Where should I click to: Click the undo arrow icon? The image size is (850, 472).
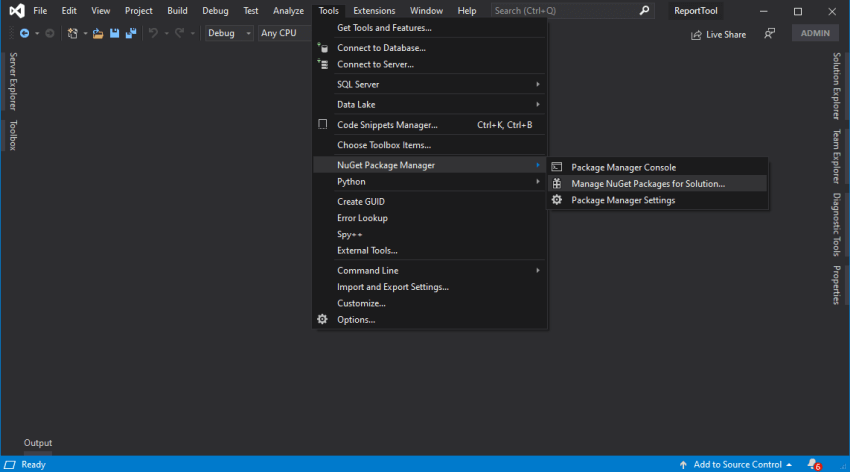[153, 33]
